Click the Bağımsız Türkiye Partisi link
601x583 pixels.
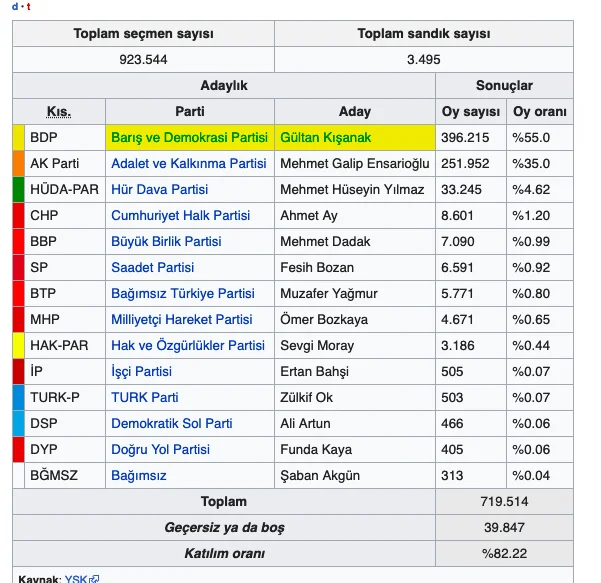click(183, 294)
